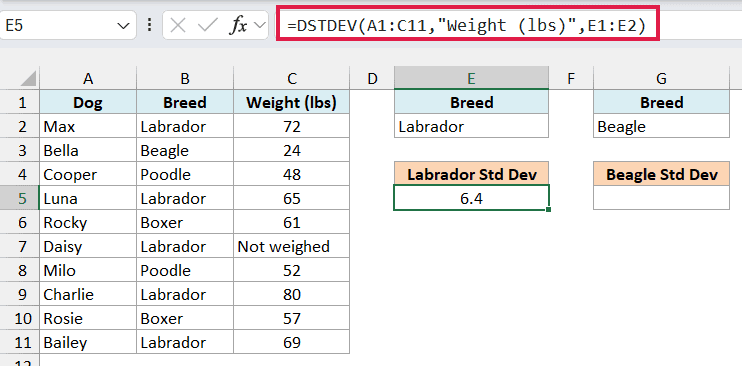Click the three-dot formula bar handle
Image resolution: width=742 pixels, height=366 pixels.
[150, 26]
